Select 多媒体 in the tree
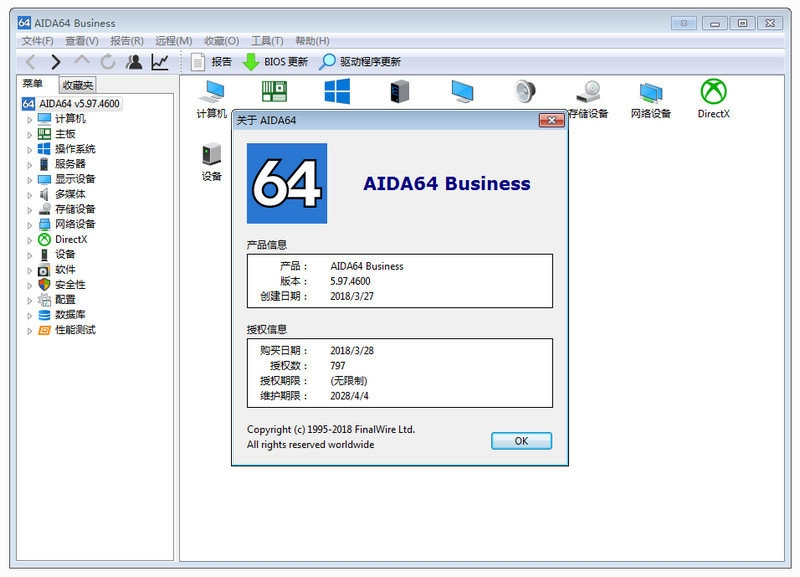Screen dimensions: 800x577 pyautogui.click(x=70, y=194)
